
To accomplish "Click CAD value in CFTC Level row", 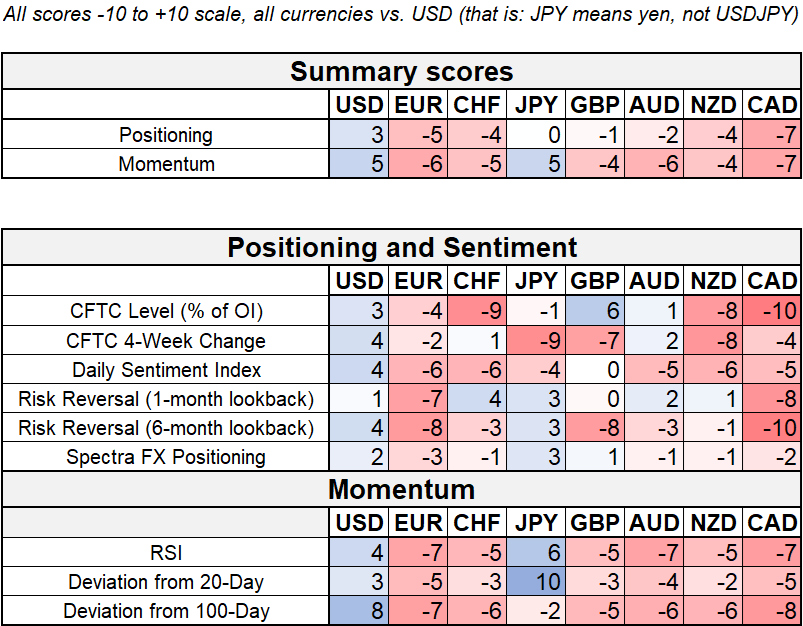I will (772, 311).
